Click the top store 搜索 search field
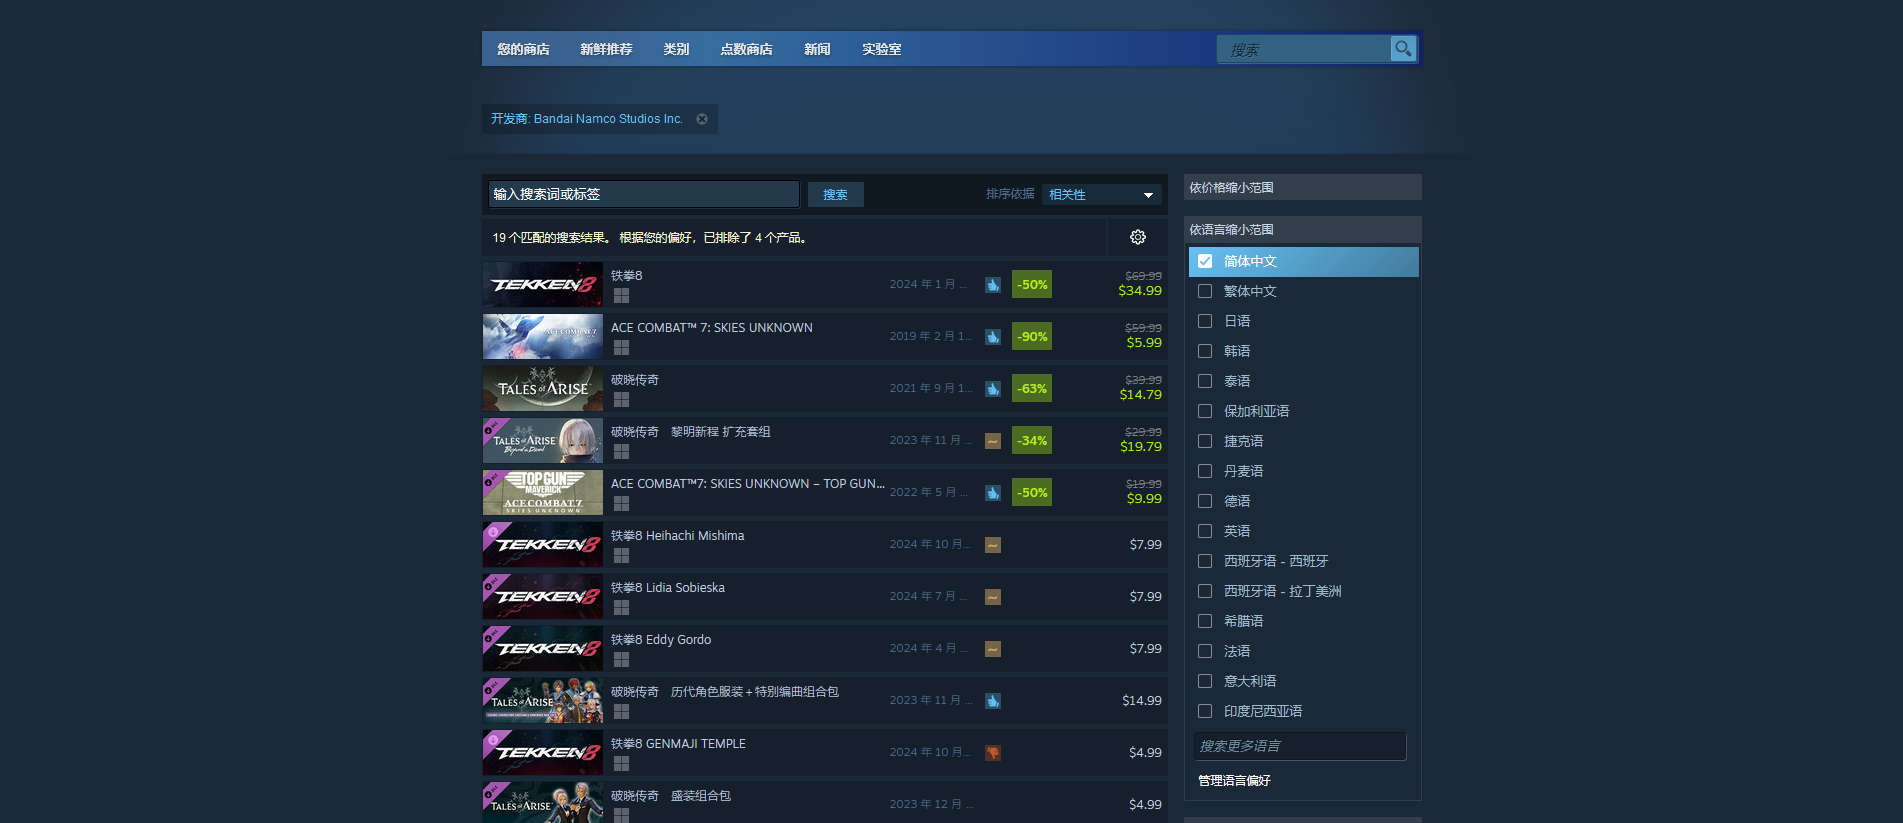 point(1303,49)
